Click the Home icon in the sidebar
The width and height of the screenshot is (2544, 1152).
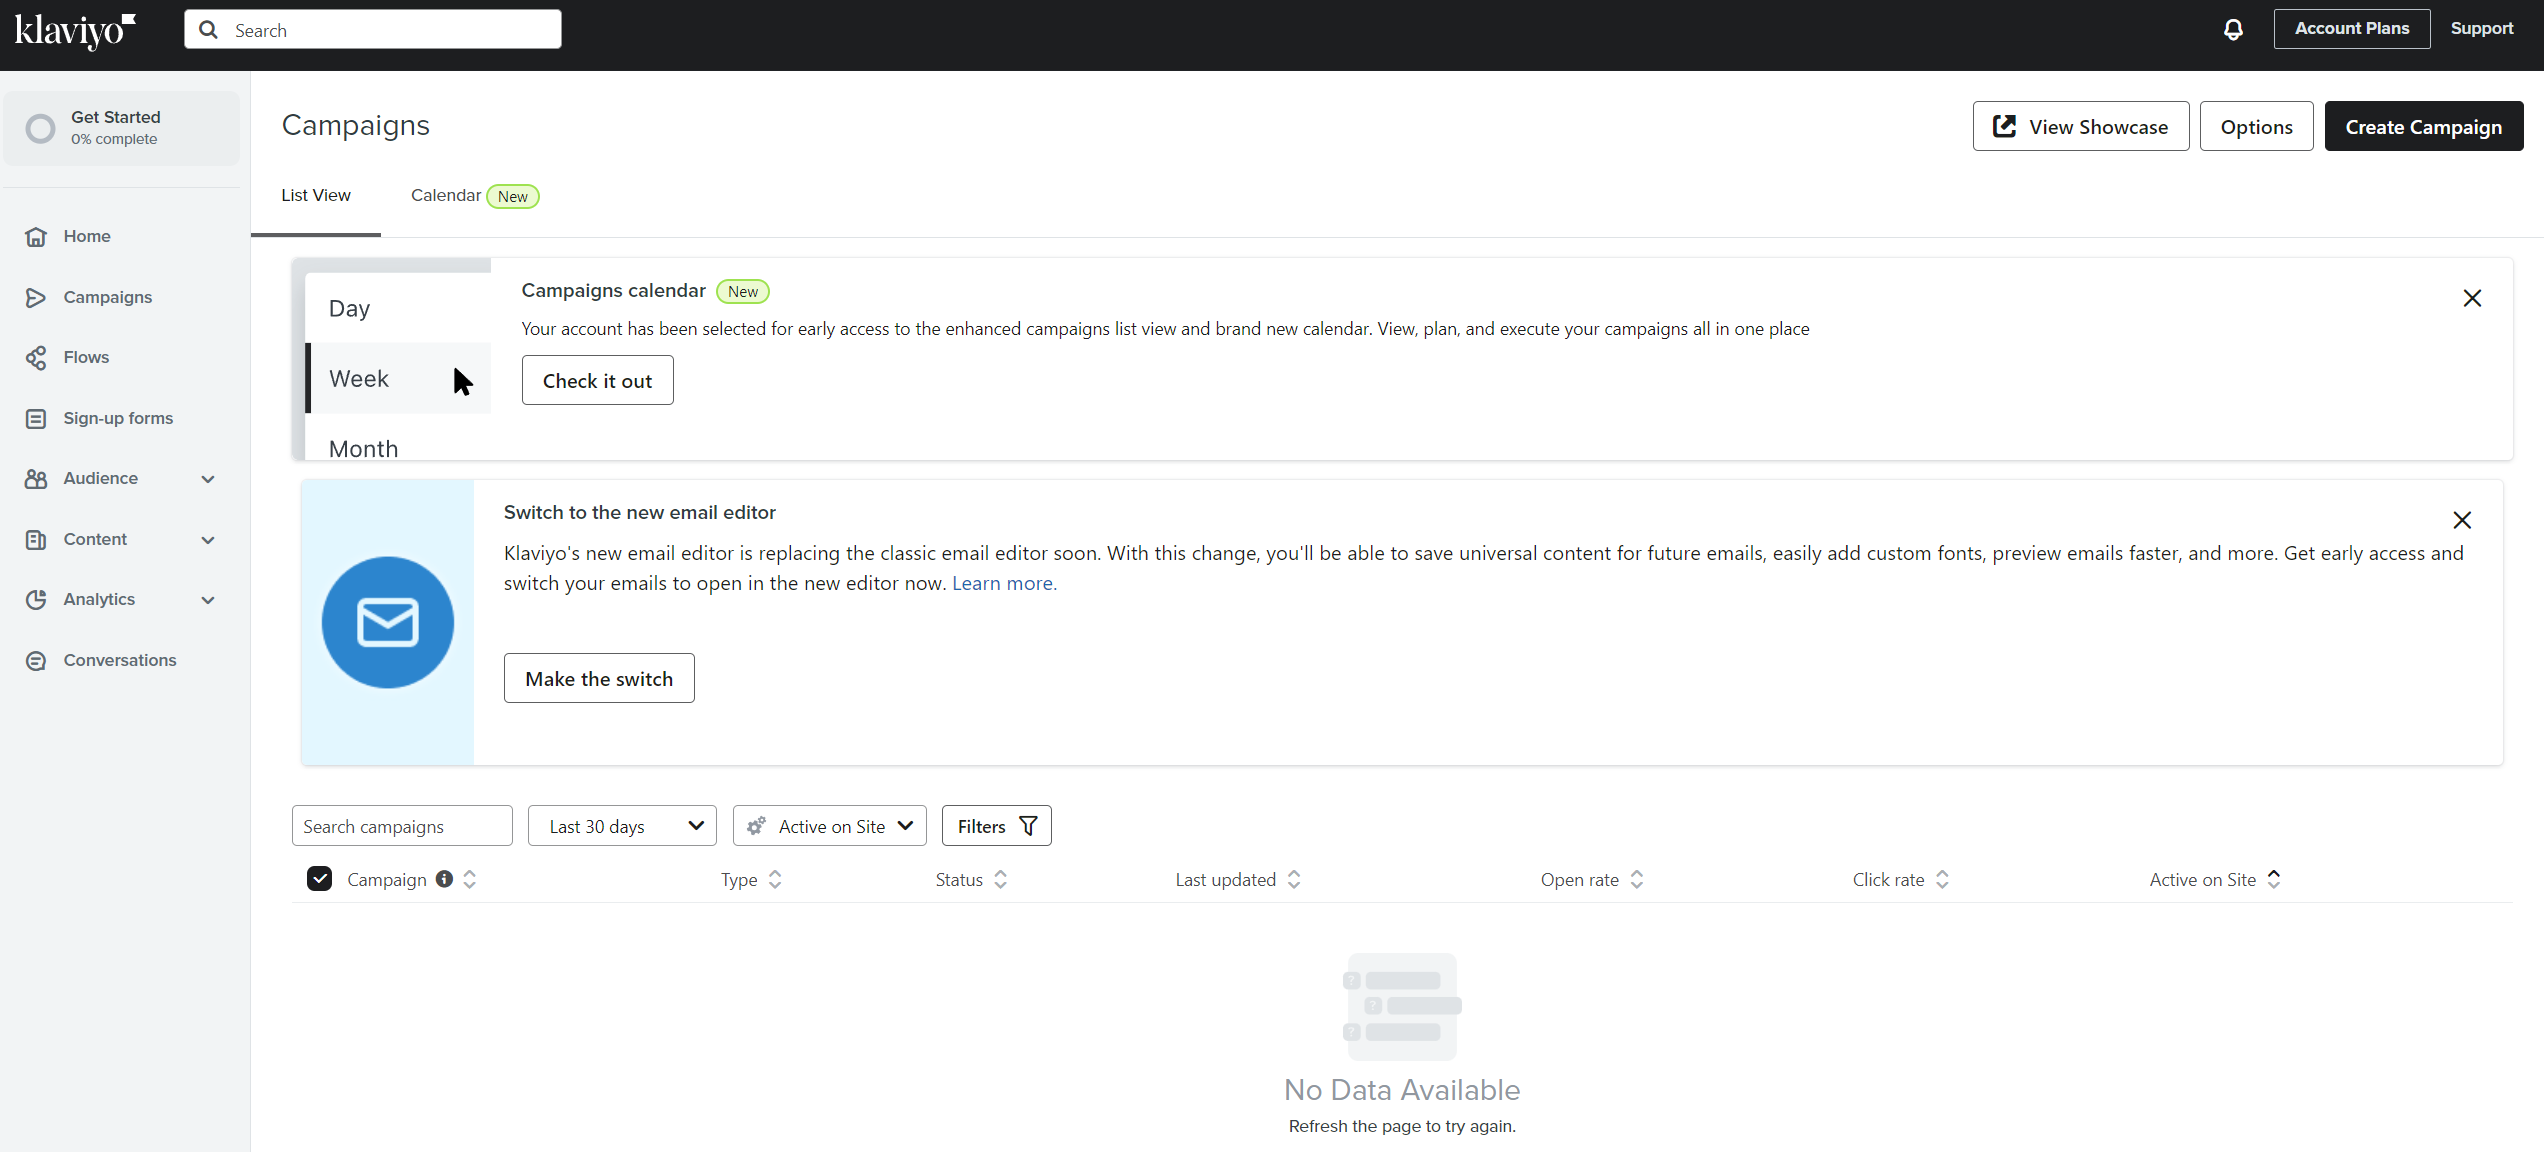(x=36, y=236)
